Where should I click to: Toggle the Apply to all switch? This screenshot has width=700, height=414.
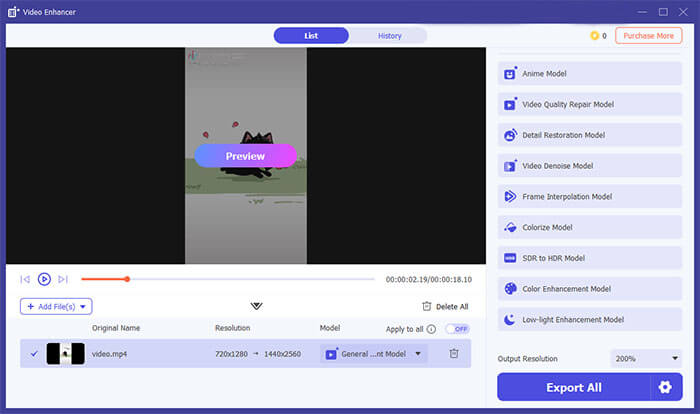coord(457,329)
